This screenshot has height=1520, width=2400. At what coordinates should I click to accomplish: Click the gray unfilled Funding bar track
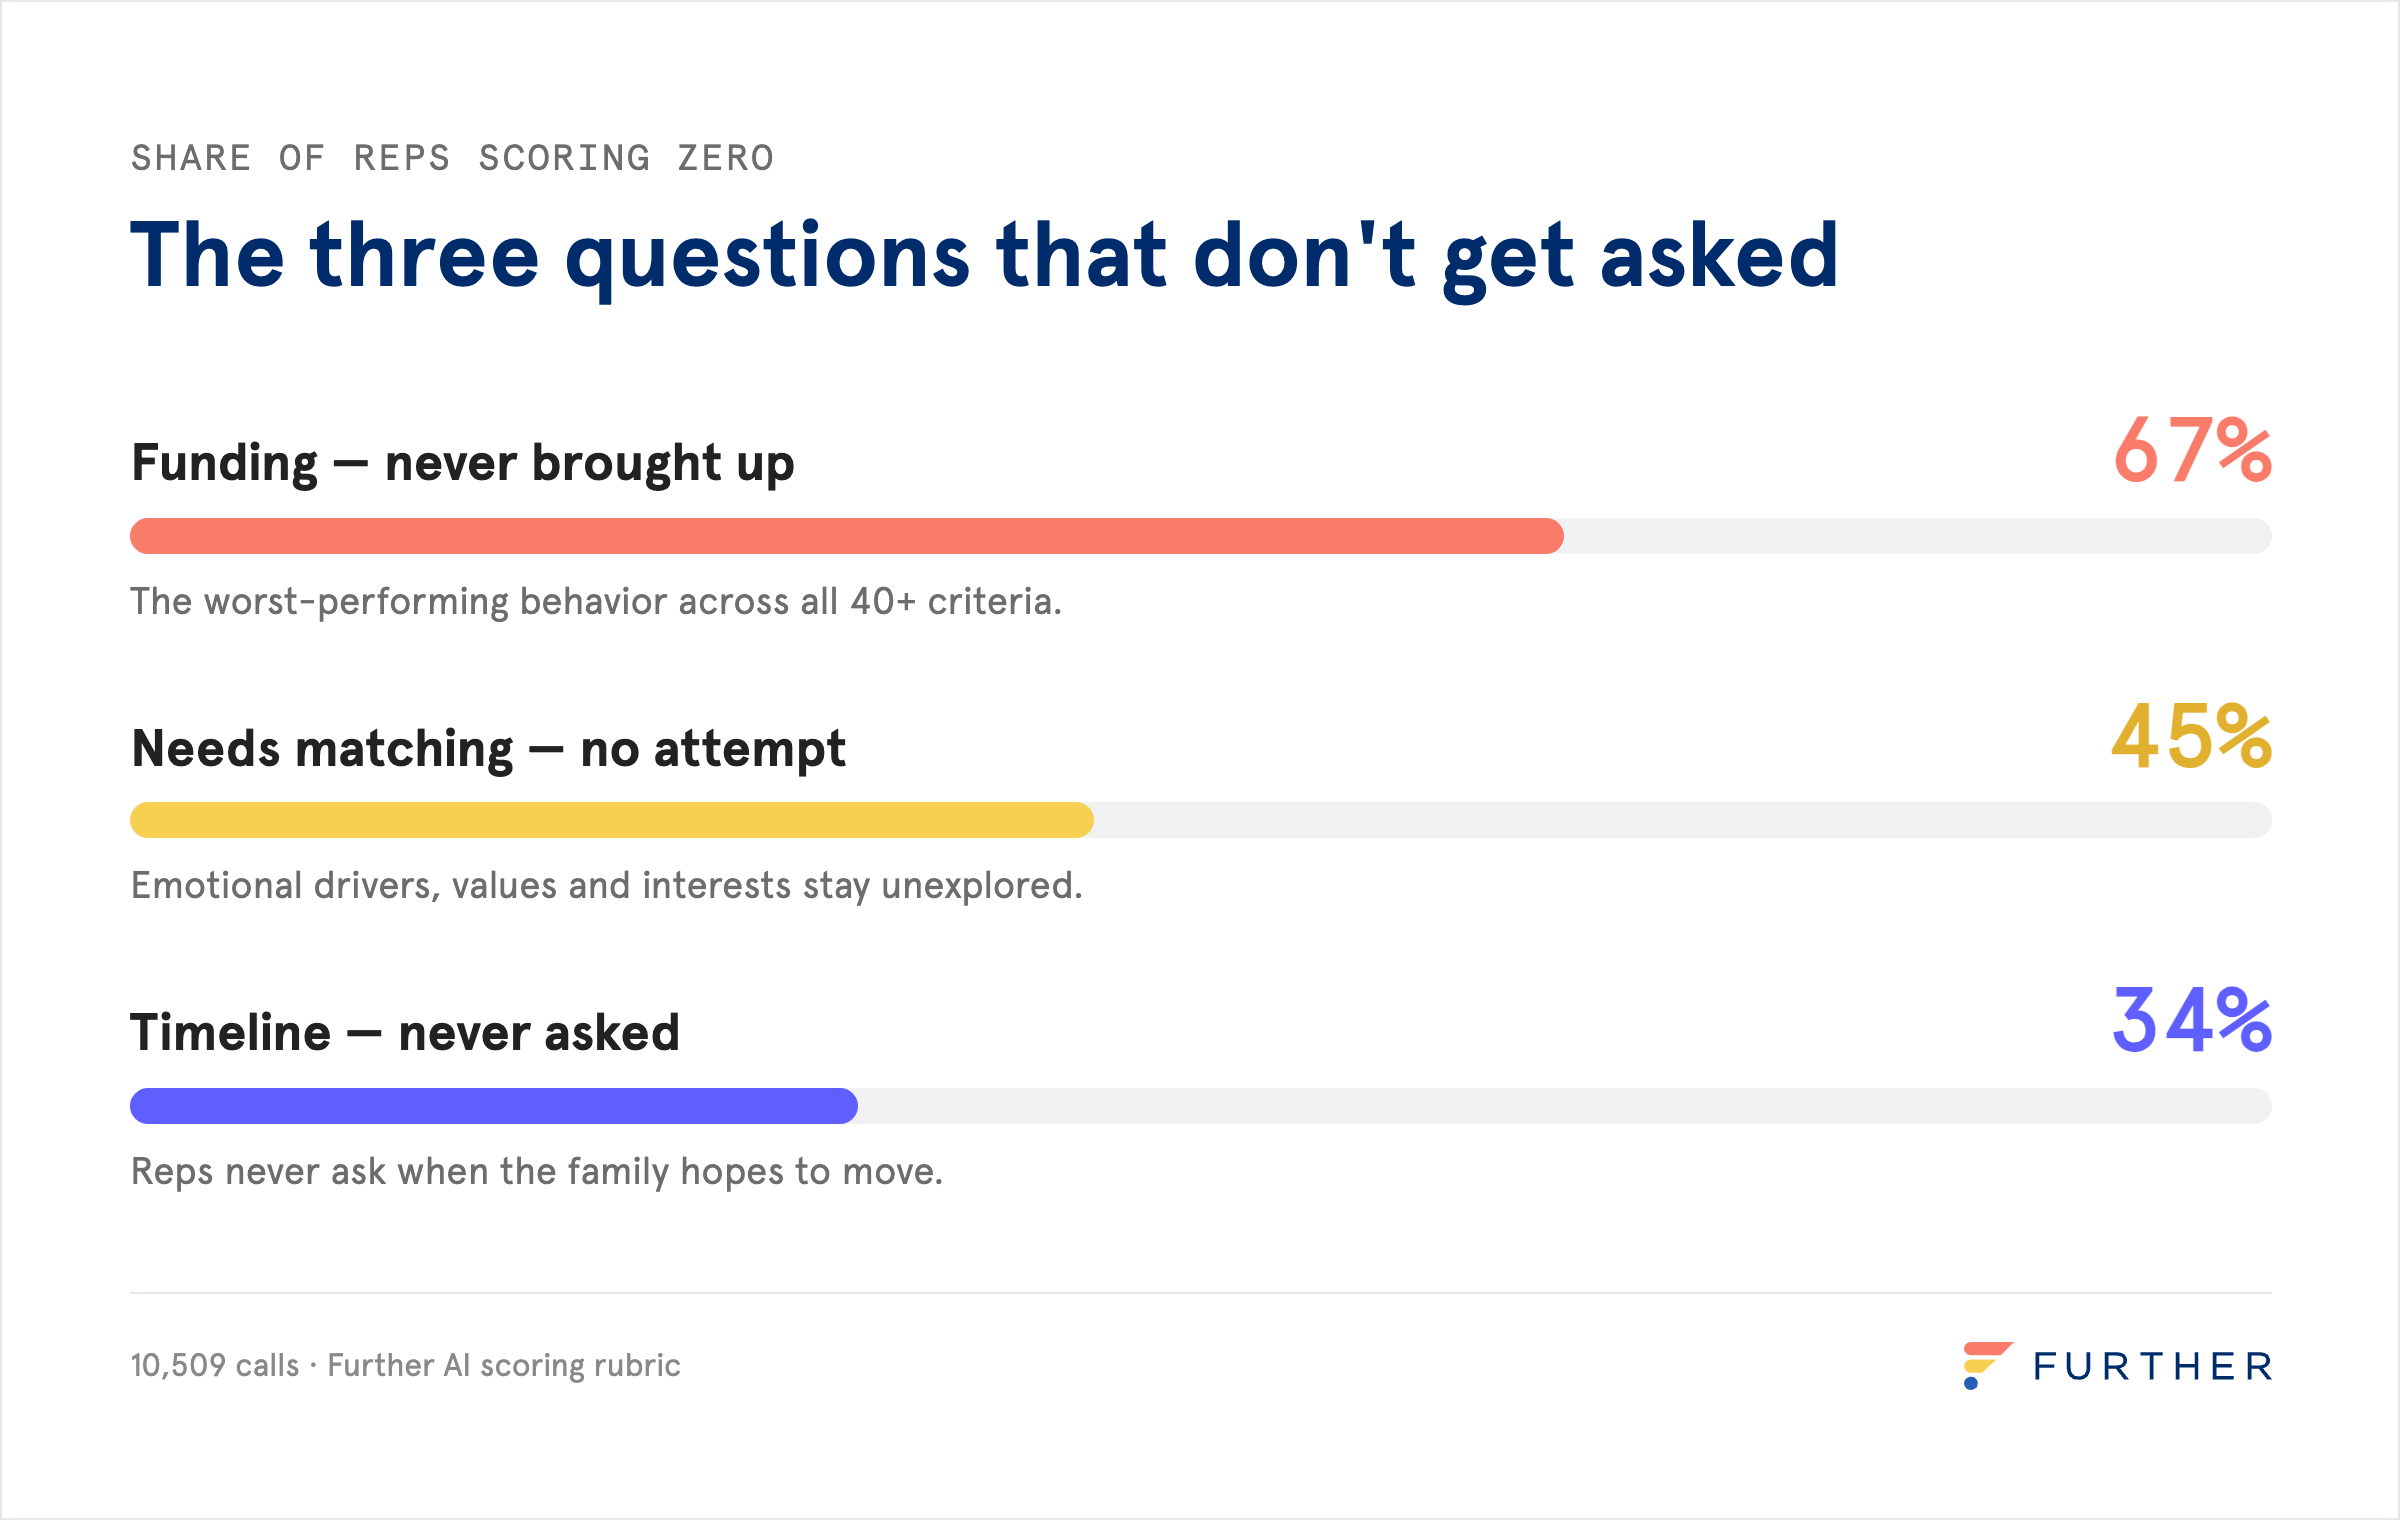(1918, 536)
